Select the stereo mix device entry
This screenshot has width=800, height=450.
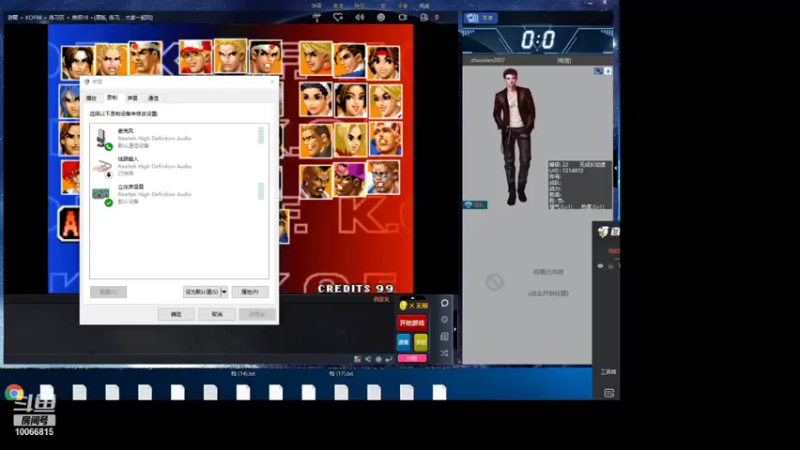pos(179,194)
